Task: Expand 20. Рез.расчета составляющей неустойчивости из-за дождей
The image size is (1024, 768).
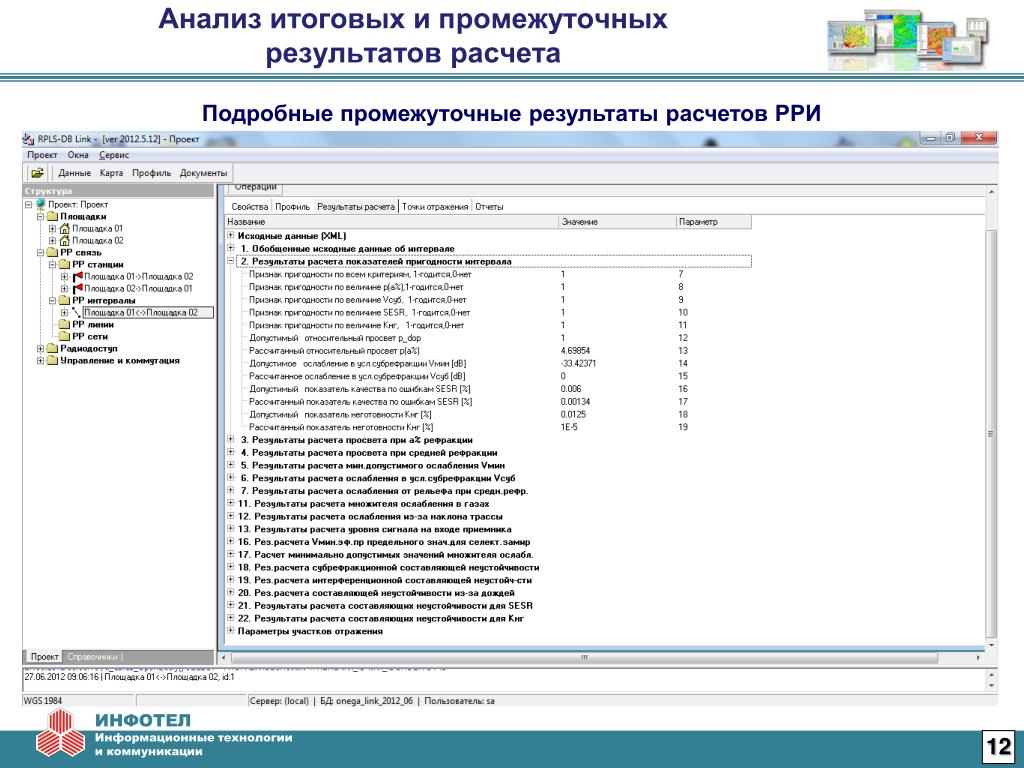Action: 231,592
